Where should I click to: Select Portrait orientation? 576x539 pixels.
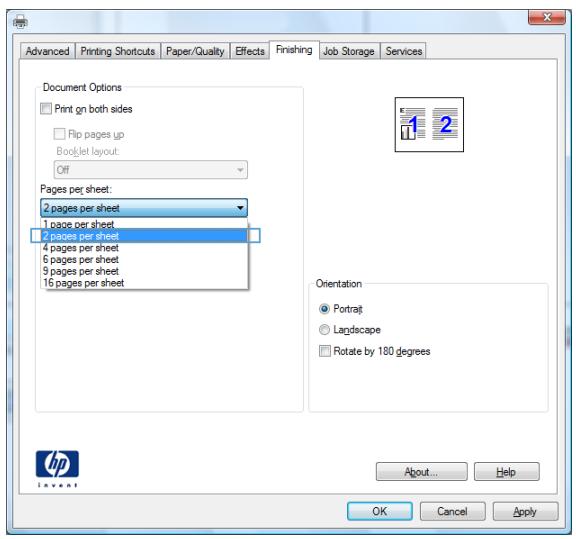[x=324, y=309]
